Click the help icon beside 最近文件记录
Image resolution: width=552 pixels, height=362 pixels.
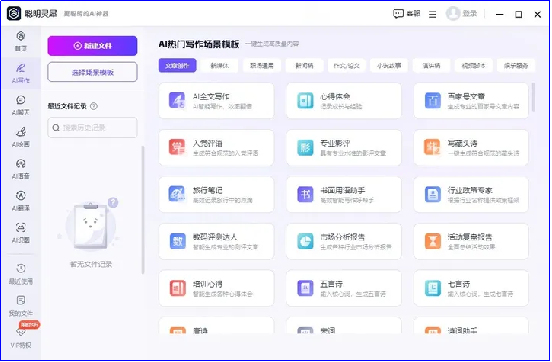(x=94, y=106)
